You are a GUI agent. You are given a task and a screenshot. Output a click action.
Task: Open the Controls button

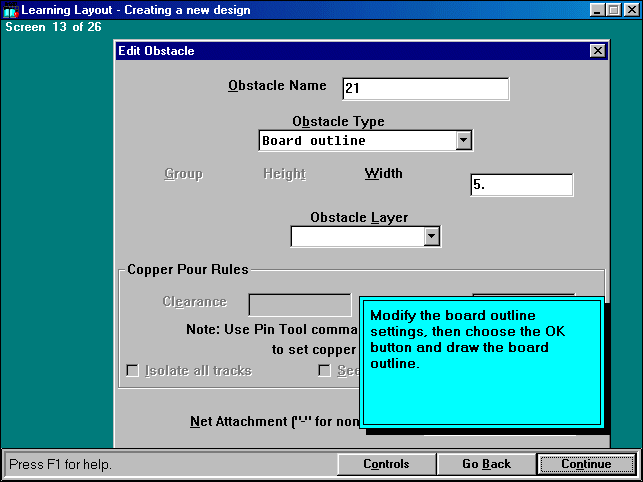coord(386,464)
